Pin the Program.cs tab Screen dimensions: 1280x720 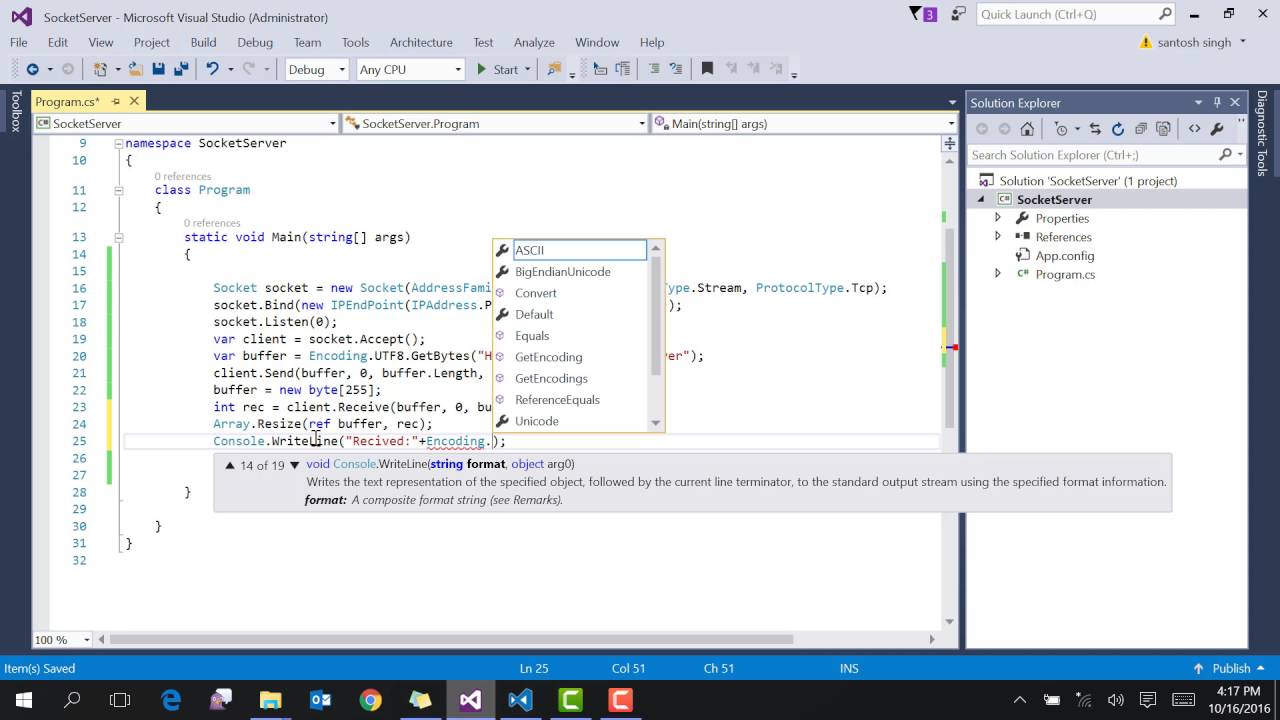[116, 101]
